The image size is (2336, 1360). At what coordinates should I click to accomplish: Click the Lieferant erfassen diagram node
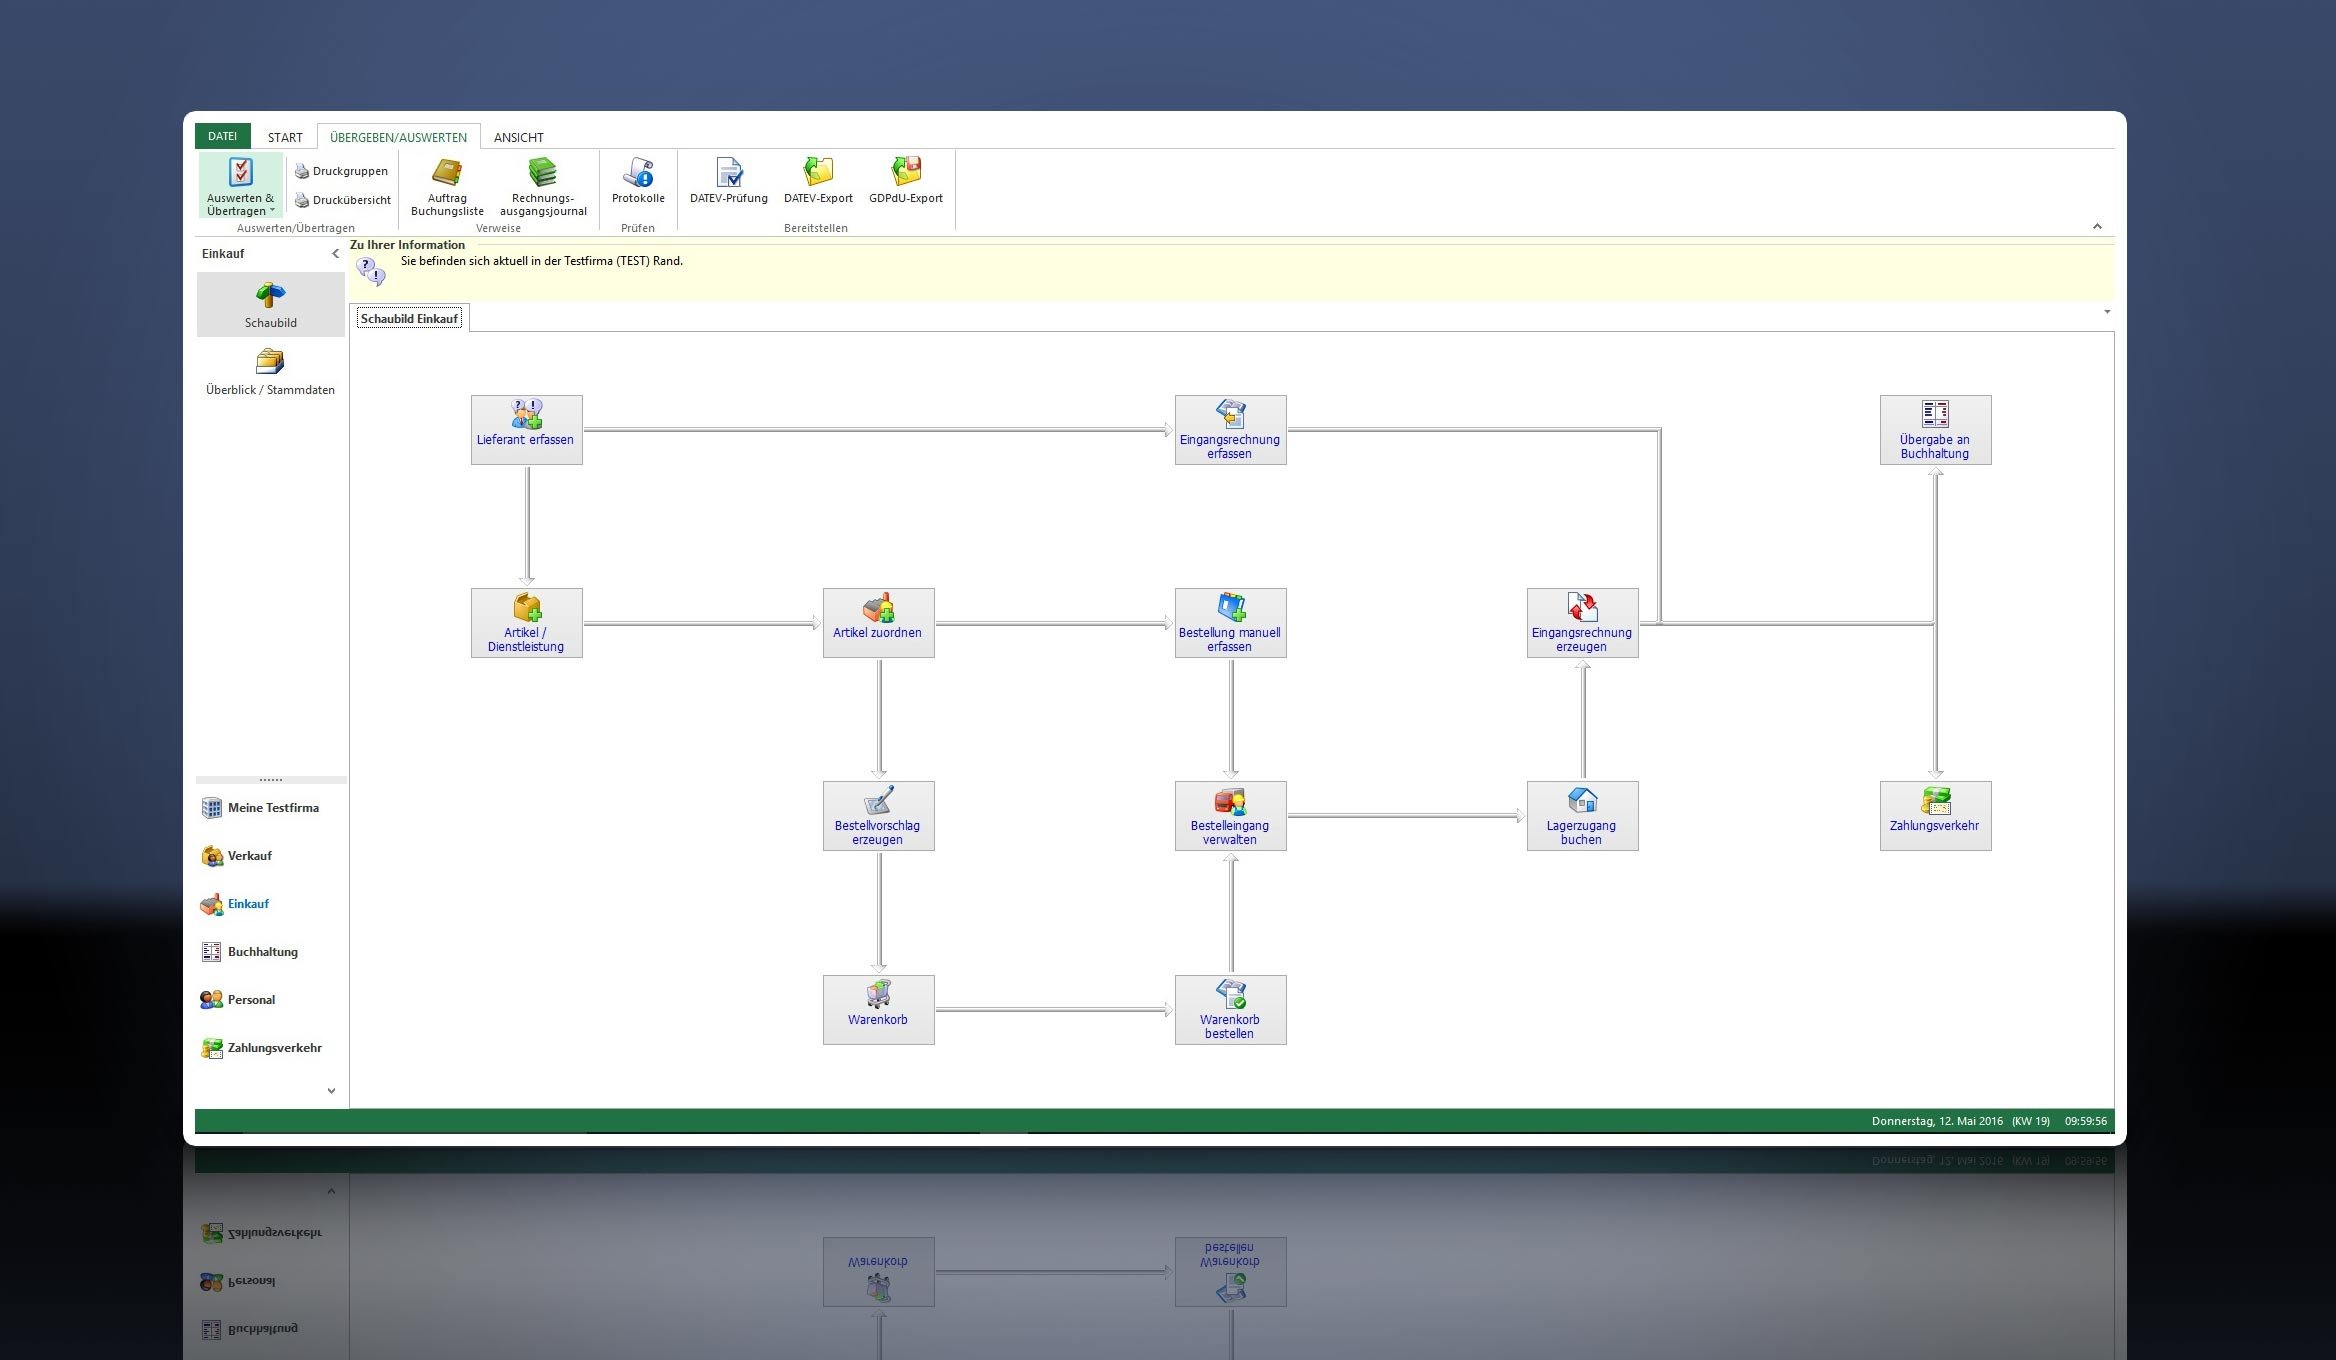tap(526, 429)
